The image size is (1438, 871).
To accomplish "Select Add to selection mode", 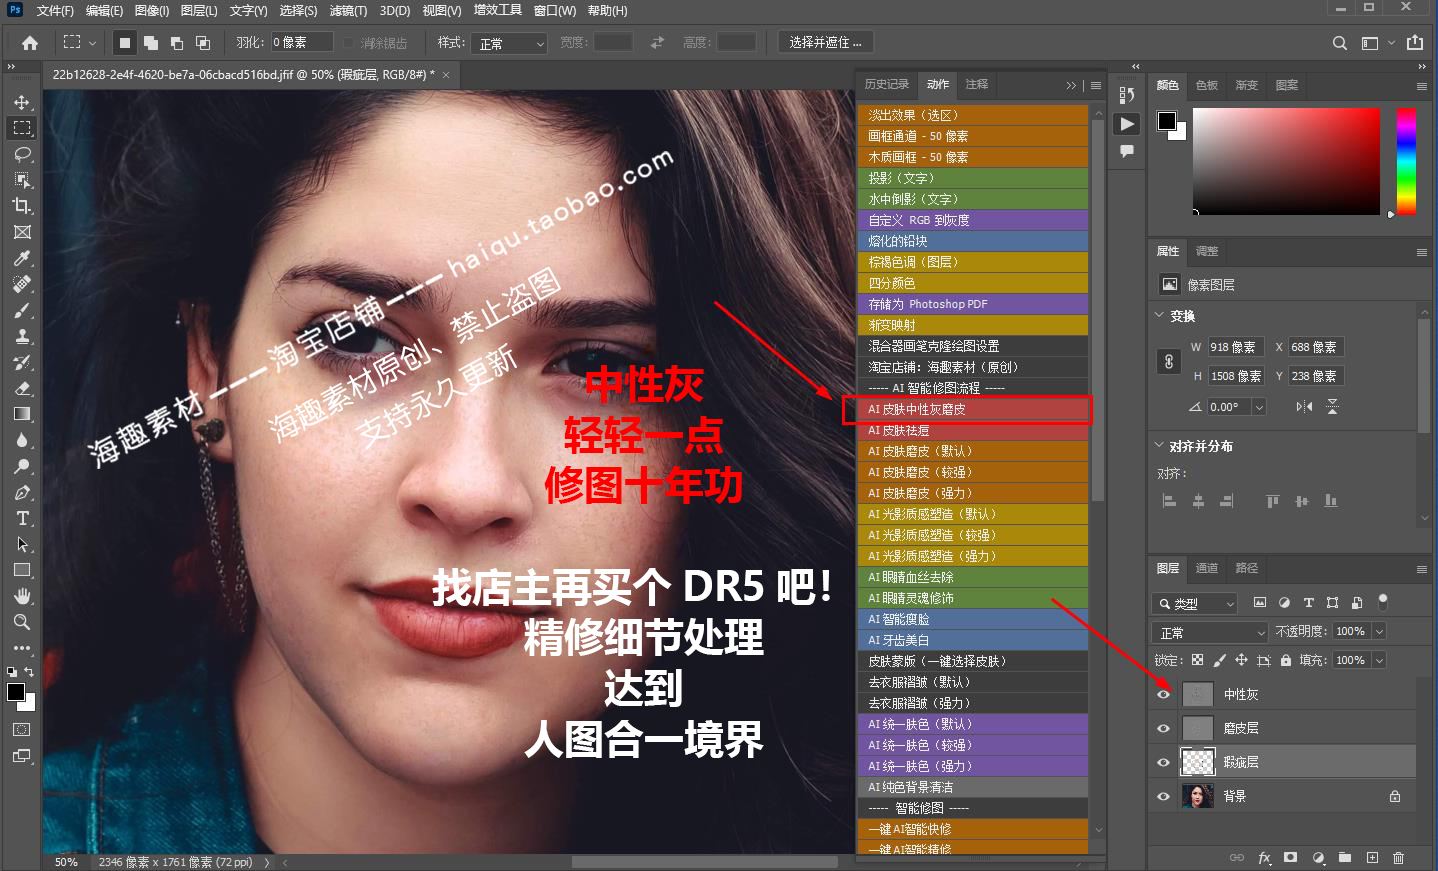I will click(x=151, y=43).
